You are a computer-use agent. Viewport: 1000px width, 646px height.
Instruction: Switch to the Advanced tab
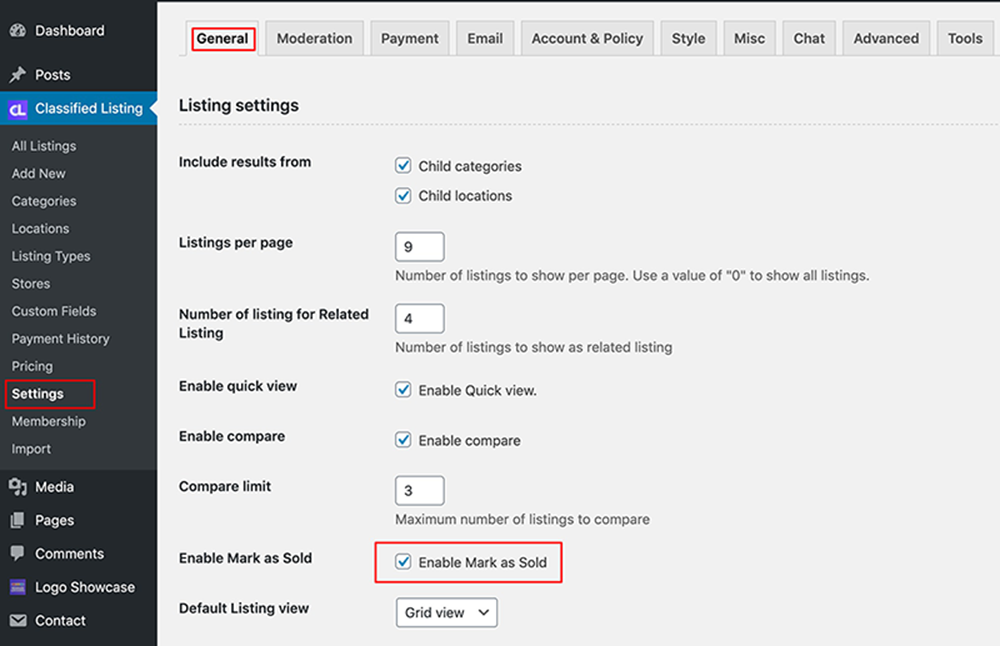pos(886,38)
